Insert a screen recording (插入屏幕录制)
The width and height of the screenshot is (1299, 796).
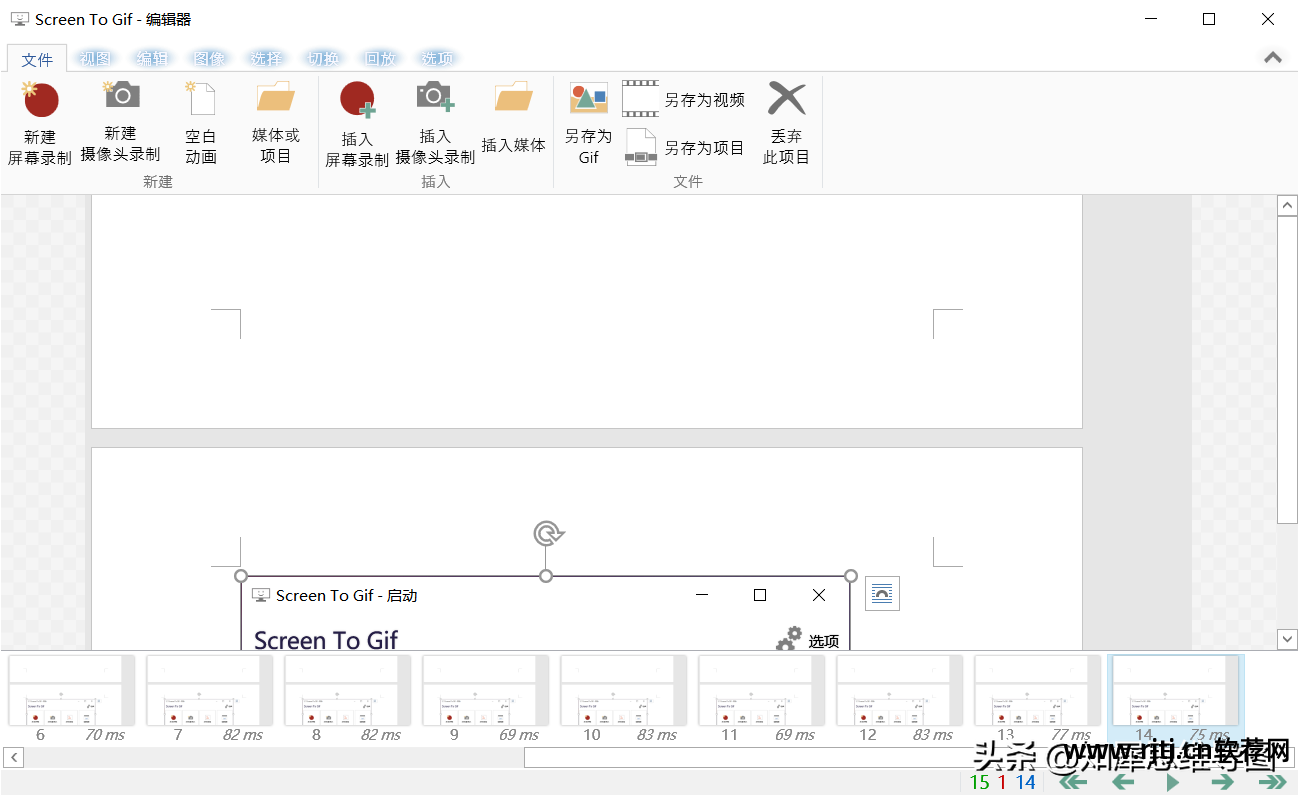[357, 125]
